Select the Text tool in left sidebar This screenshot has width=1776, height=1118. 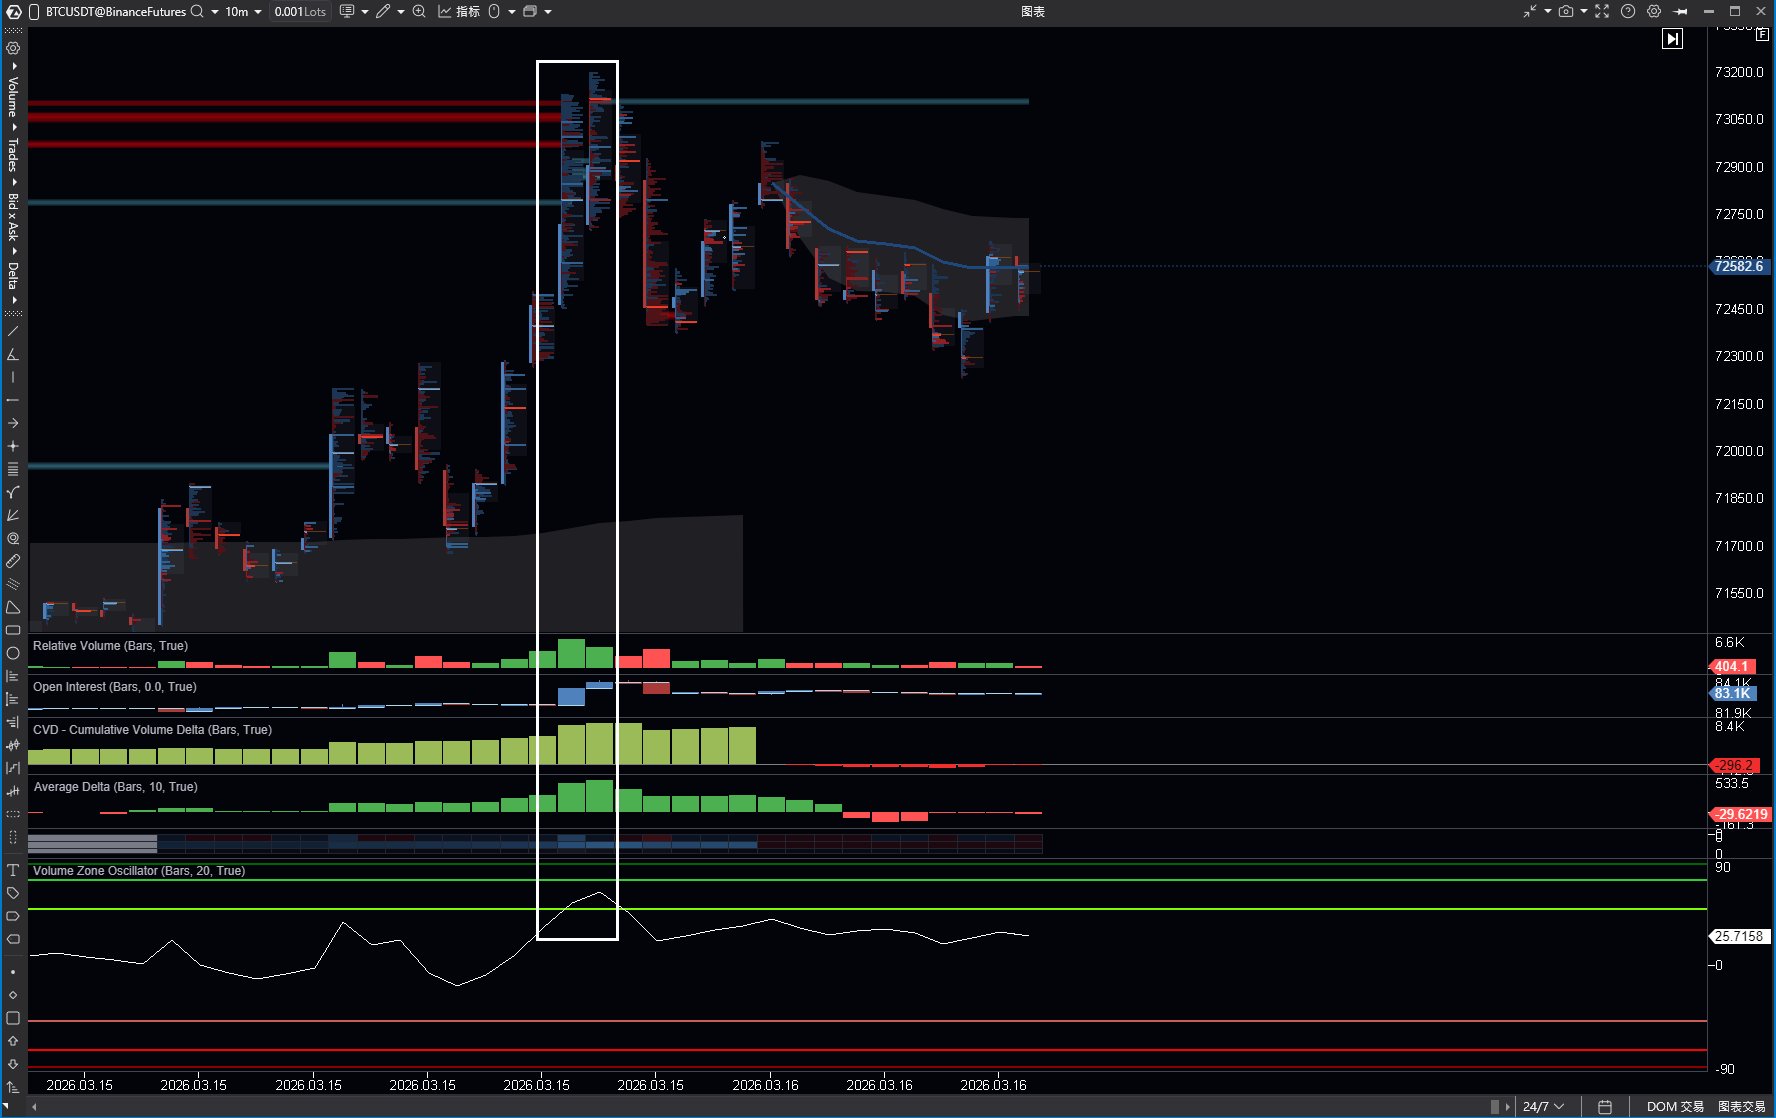click(x=13, y=870)
